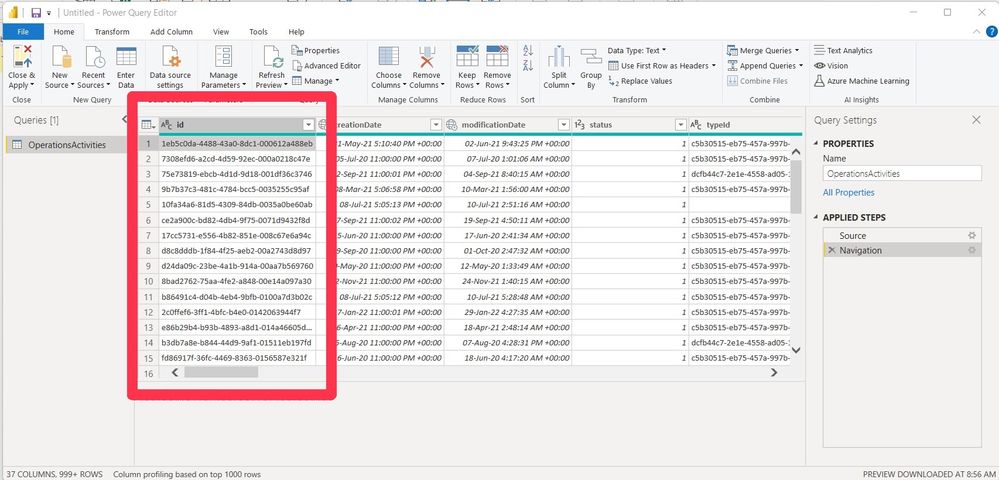The height and width of the screenshot is (480, 999).
Task: Click the Keep Rows icon
Action: click(x=468, y=57)
